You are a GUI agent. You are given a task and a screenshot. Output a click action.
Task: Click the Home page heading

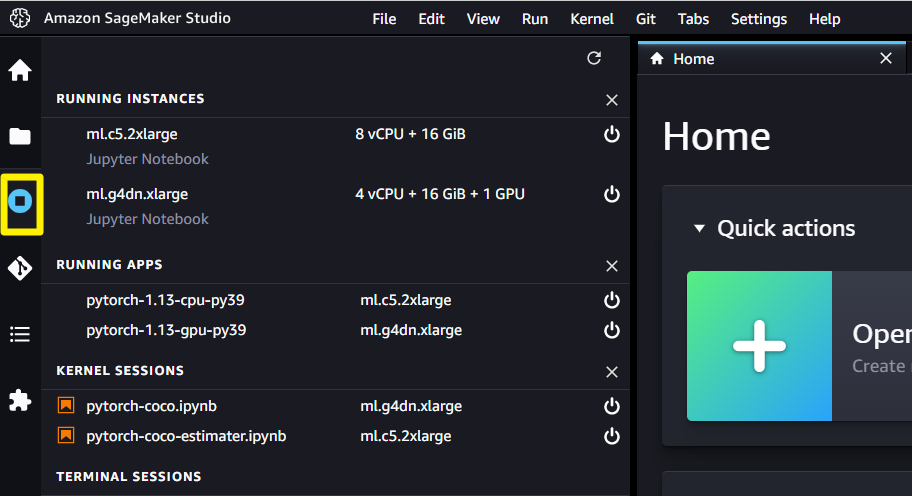tap(717, 137)
